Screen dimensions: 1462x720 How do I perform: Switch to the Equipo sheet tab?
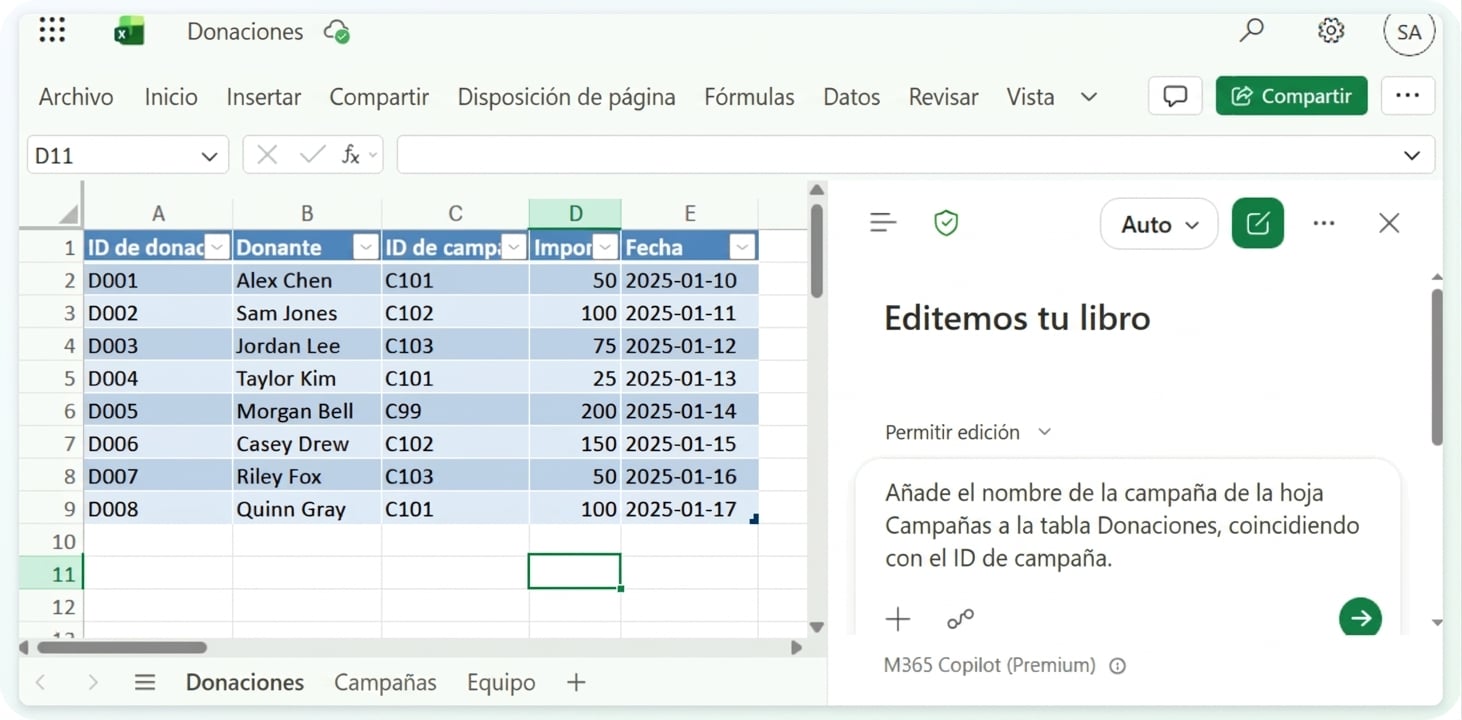pos(501,683)
